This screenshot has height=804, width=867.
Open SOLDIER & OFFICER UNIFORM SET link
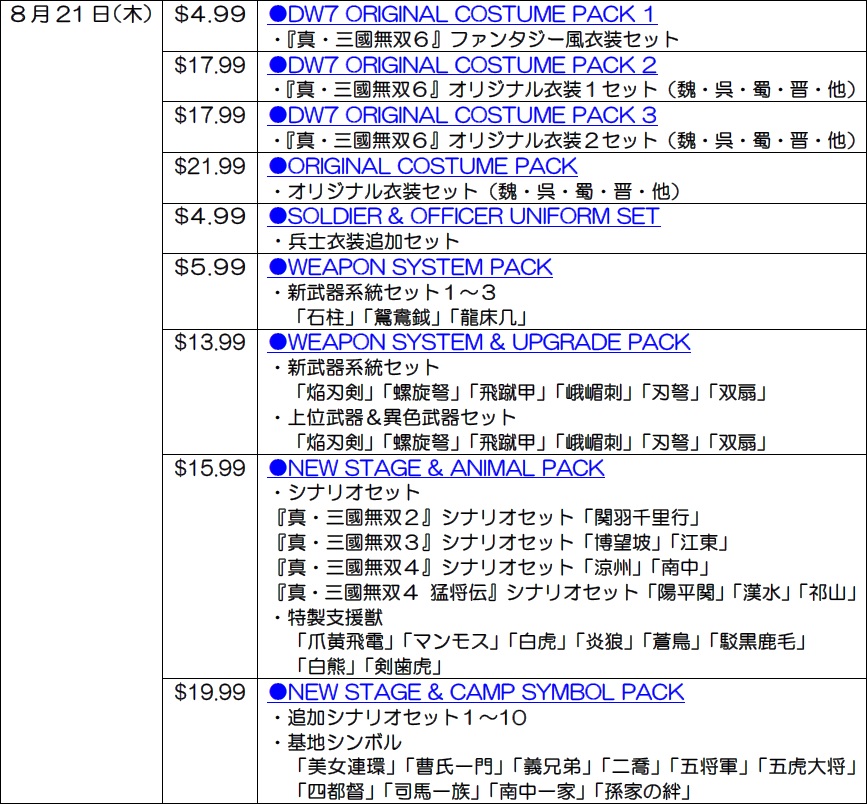(464, 216)
